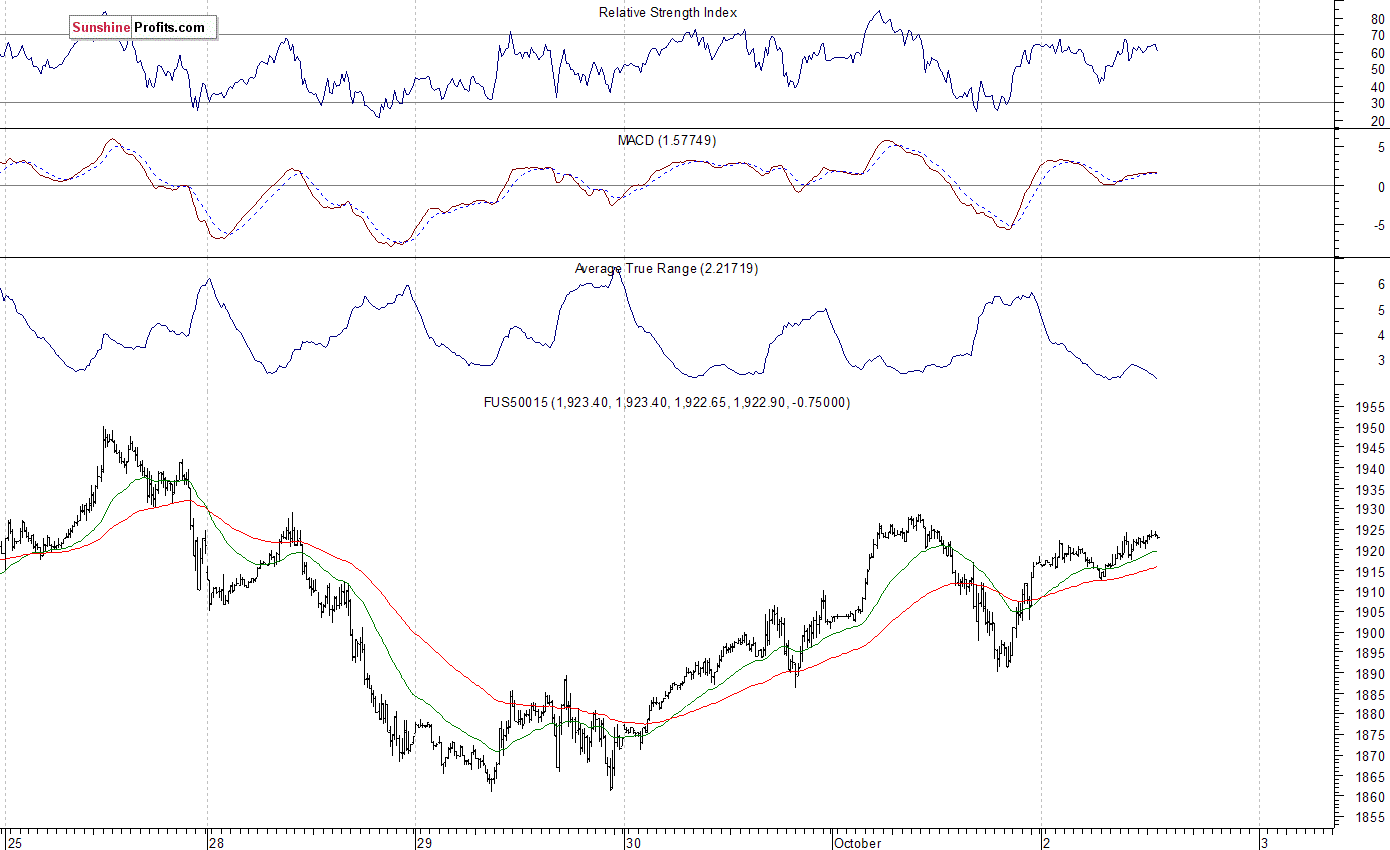Click the 1955 price scale label
Image resolution: width=1390 pixels, height=850 pixels.
click(1371, 408)
